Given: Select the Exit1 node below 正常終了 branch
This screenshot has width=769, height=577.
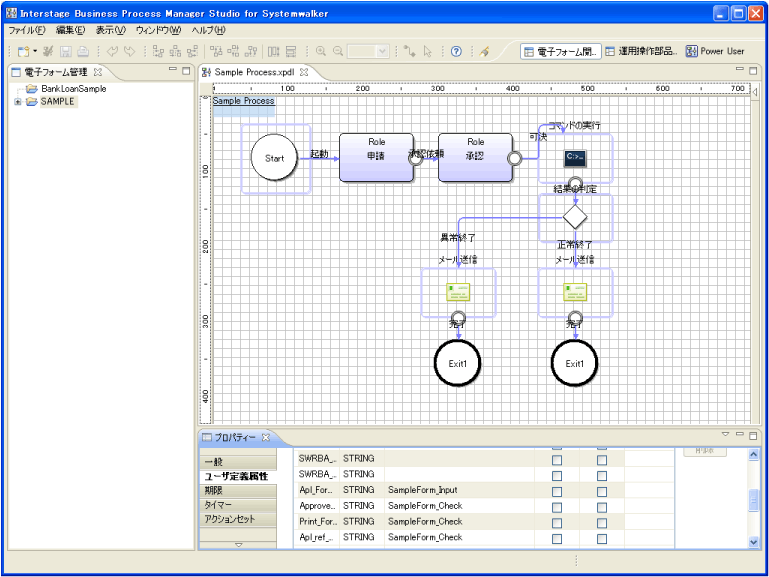Looking at the screenshot, I should pos(574,363).
